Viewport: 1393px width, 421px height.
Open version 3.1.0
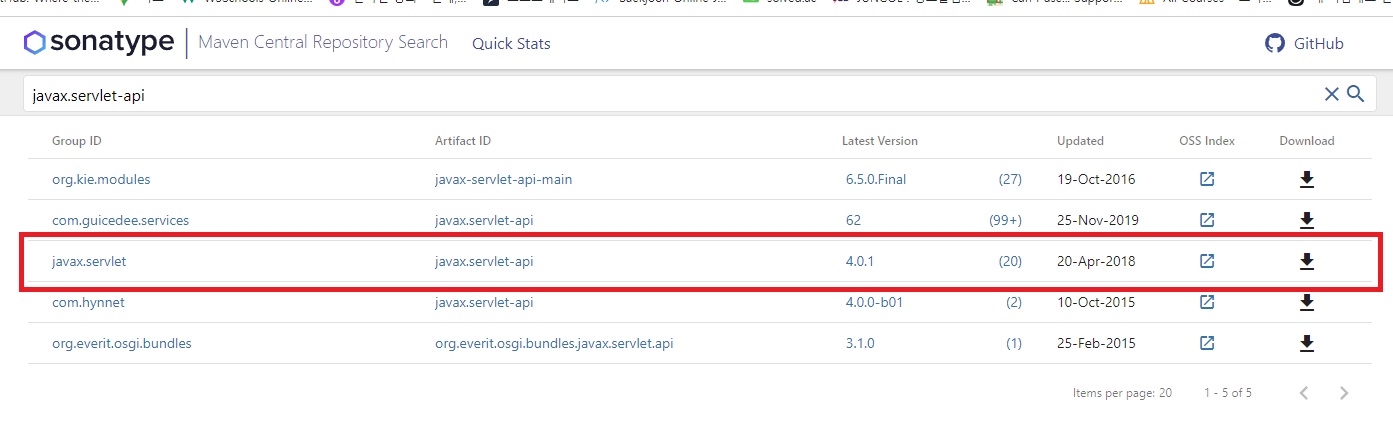coord(860,343)
